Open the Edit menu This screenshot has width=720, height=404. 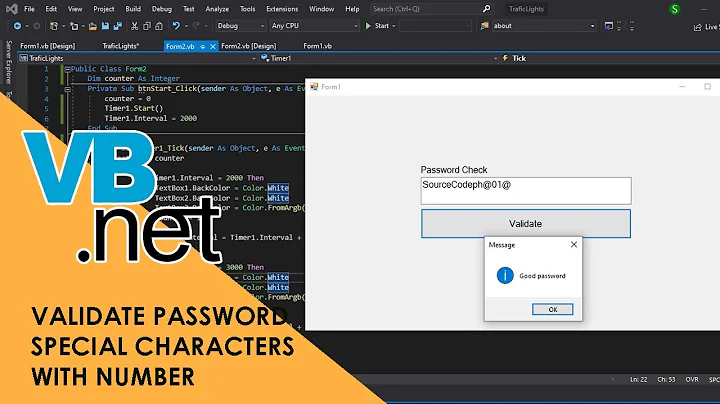point(51,9)
